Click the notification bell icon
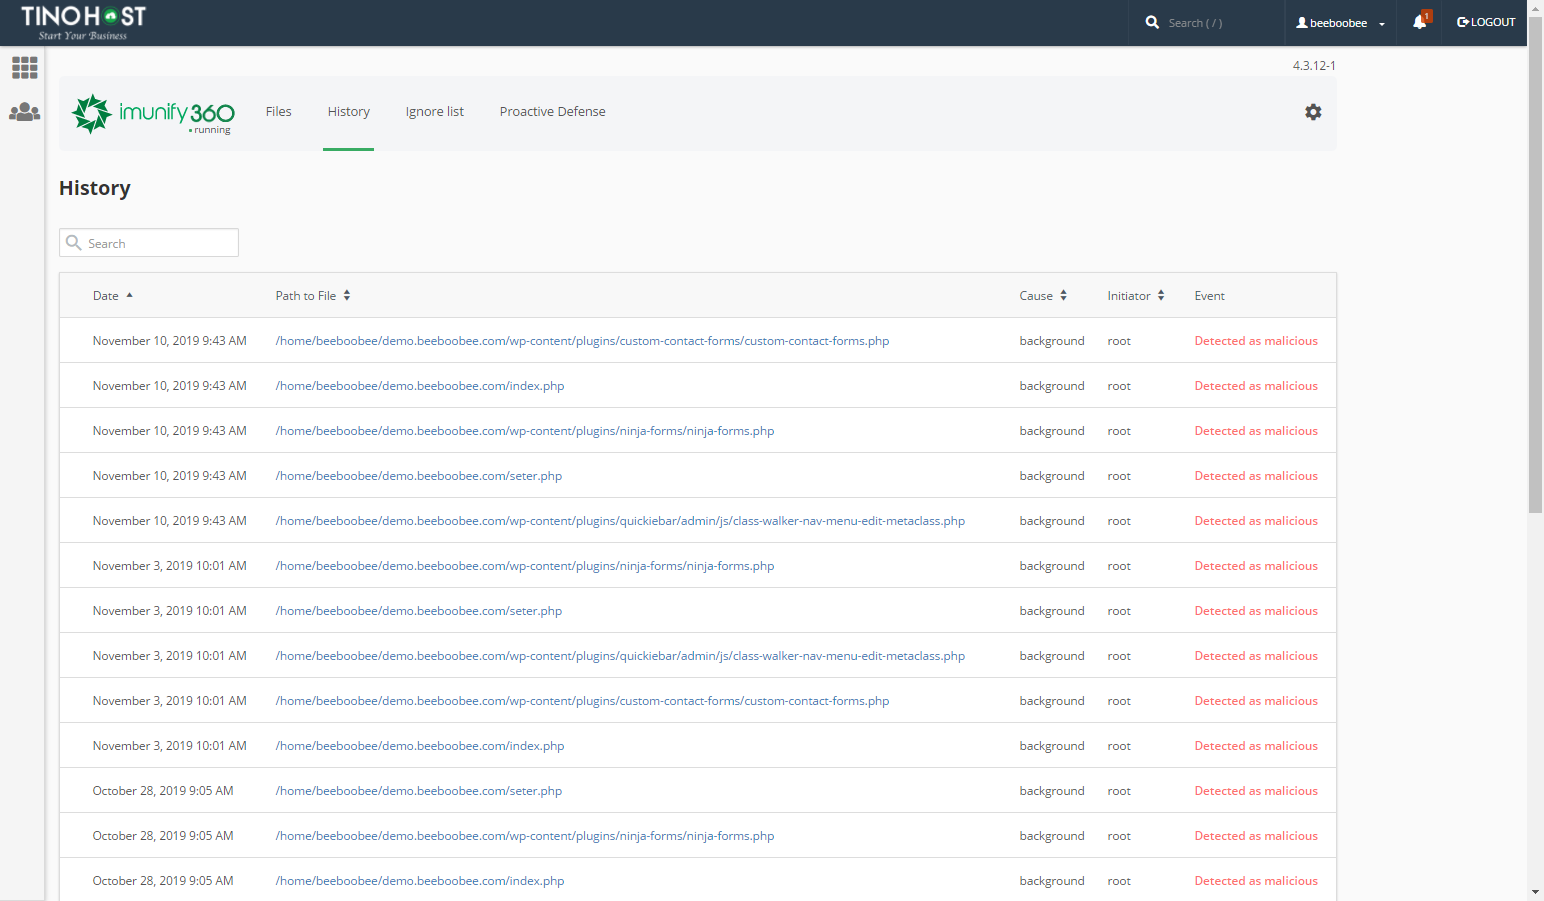This screenshot has width=1544, height=901. [x=1420, y=22]
